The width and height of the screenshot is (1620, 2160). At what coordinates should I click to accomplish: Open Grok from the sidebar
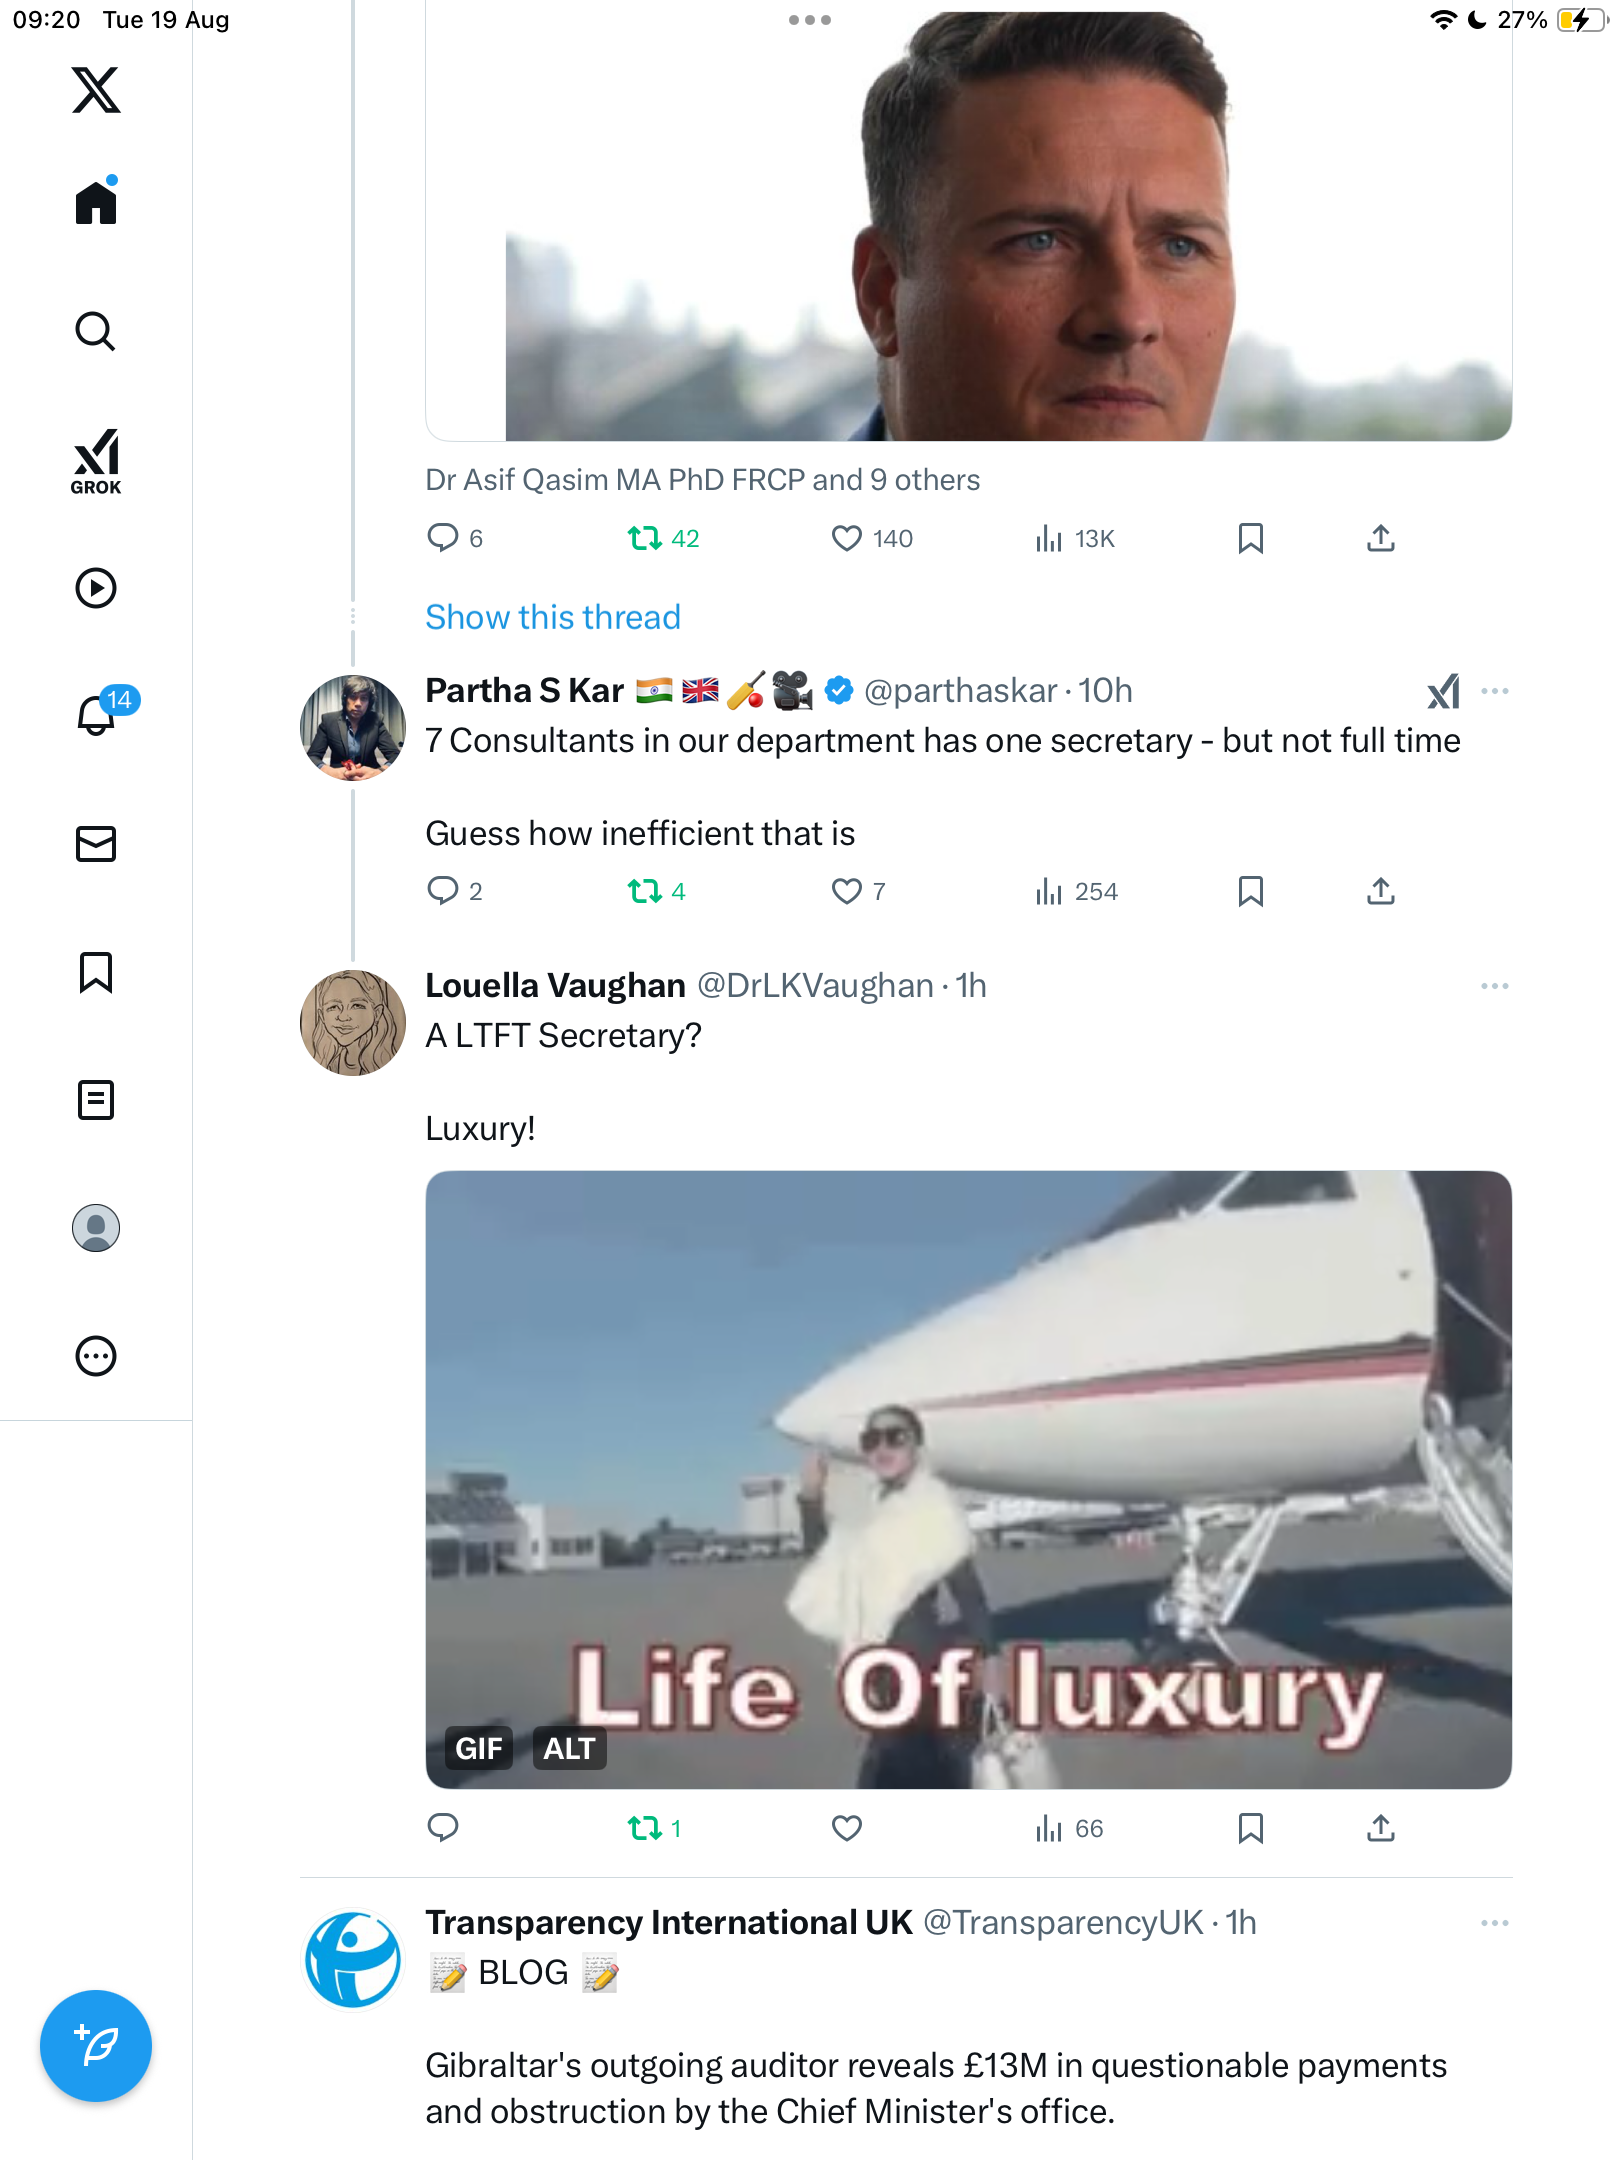tap(96, 461)
